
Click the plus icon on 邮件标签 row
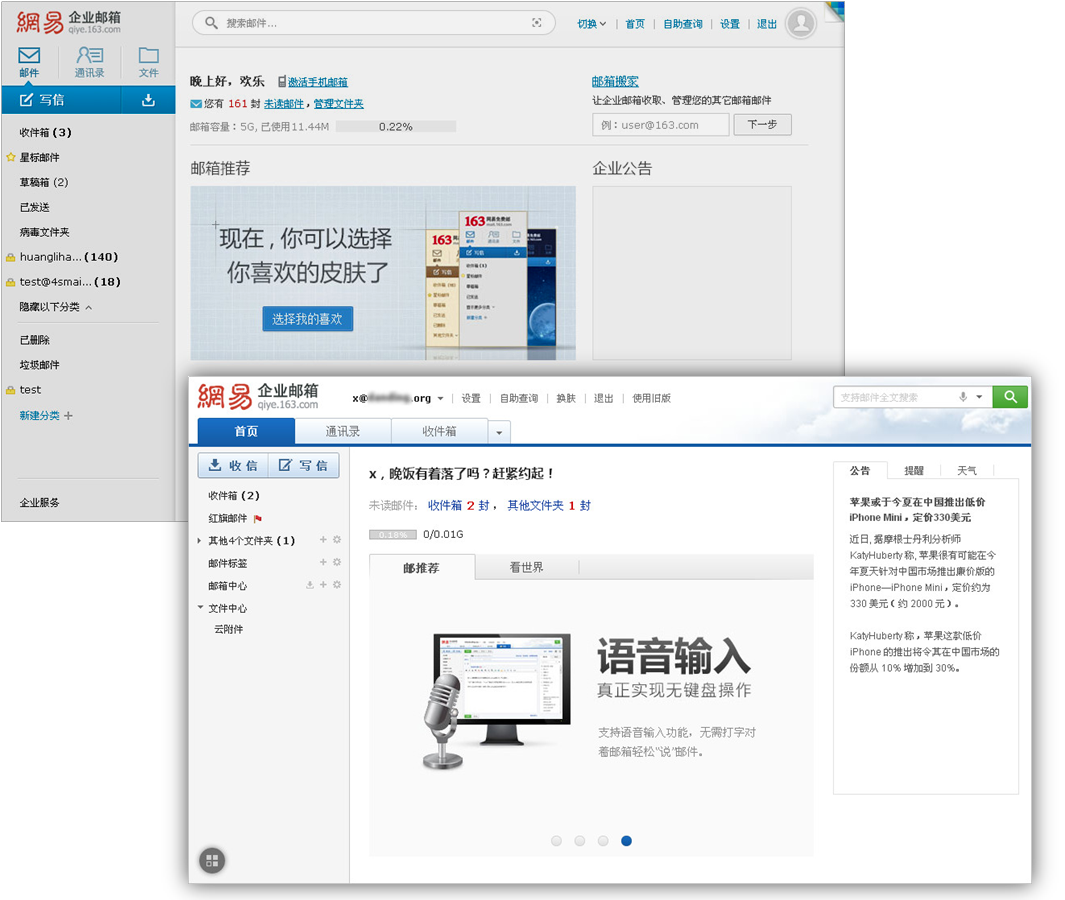(x=323, y=562)
